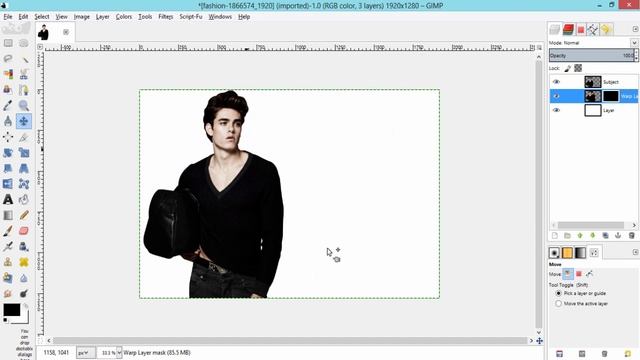Select the Select by Color tool
640x360 pixels.
(8, 74)
